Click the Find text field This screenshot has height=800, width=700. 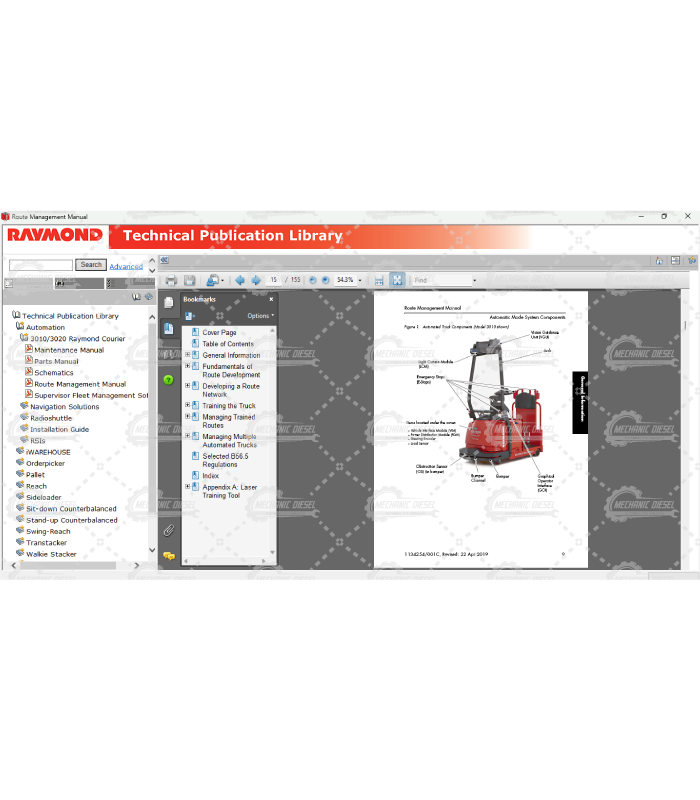440,281
